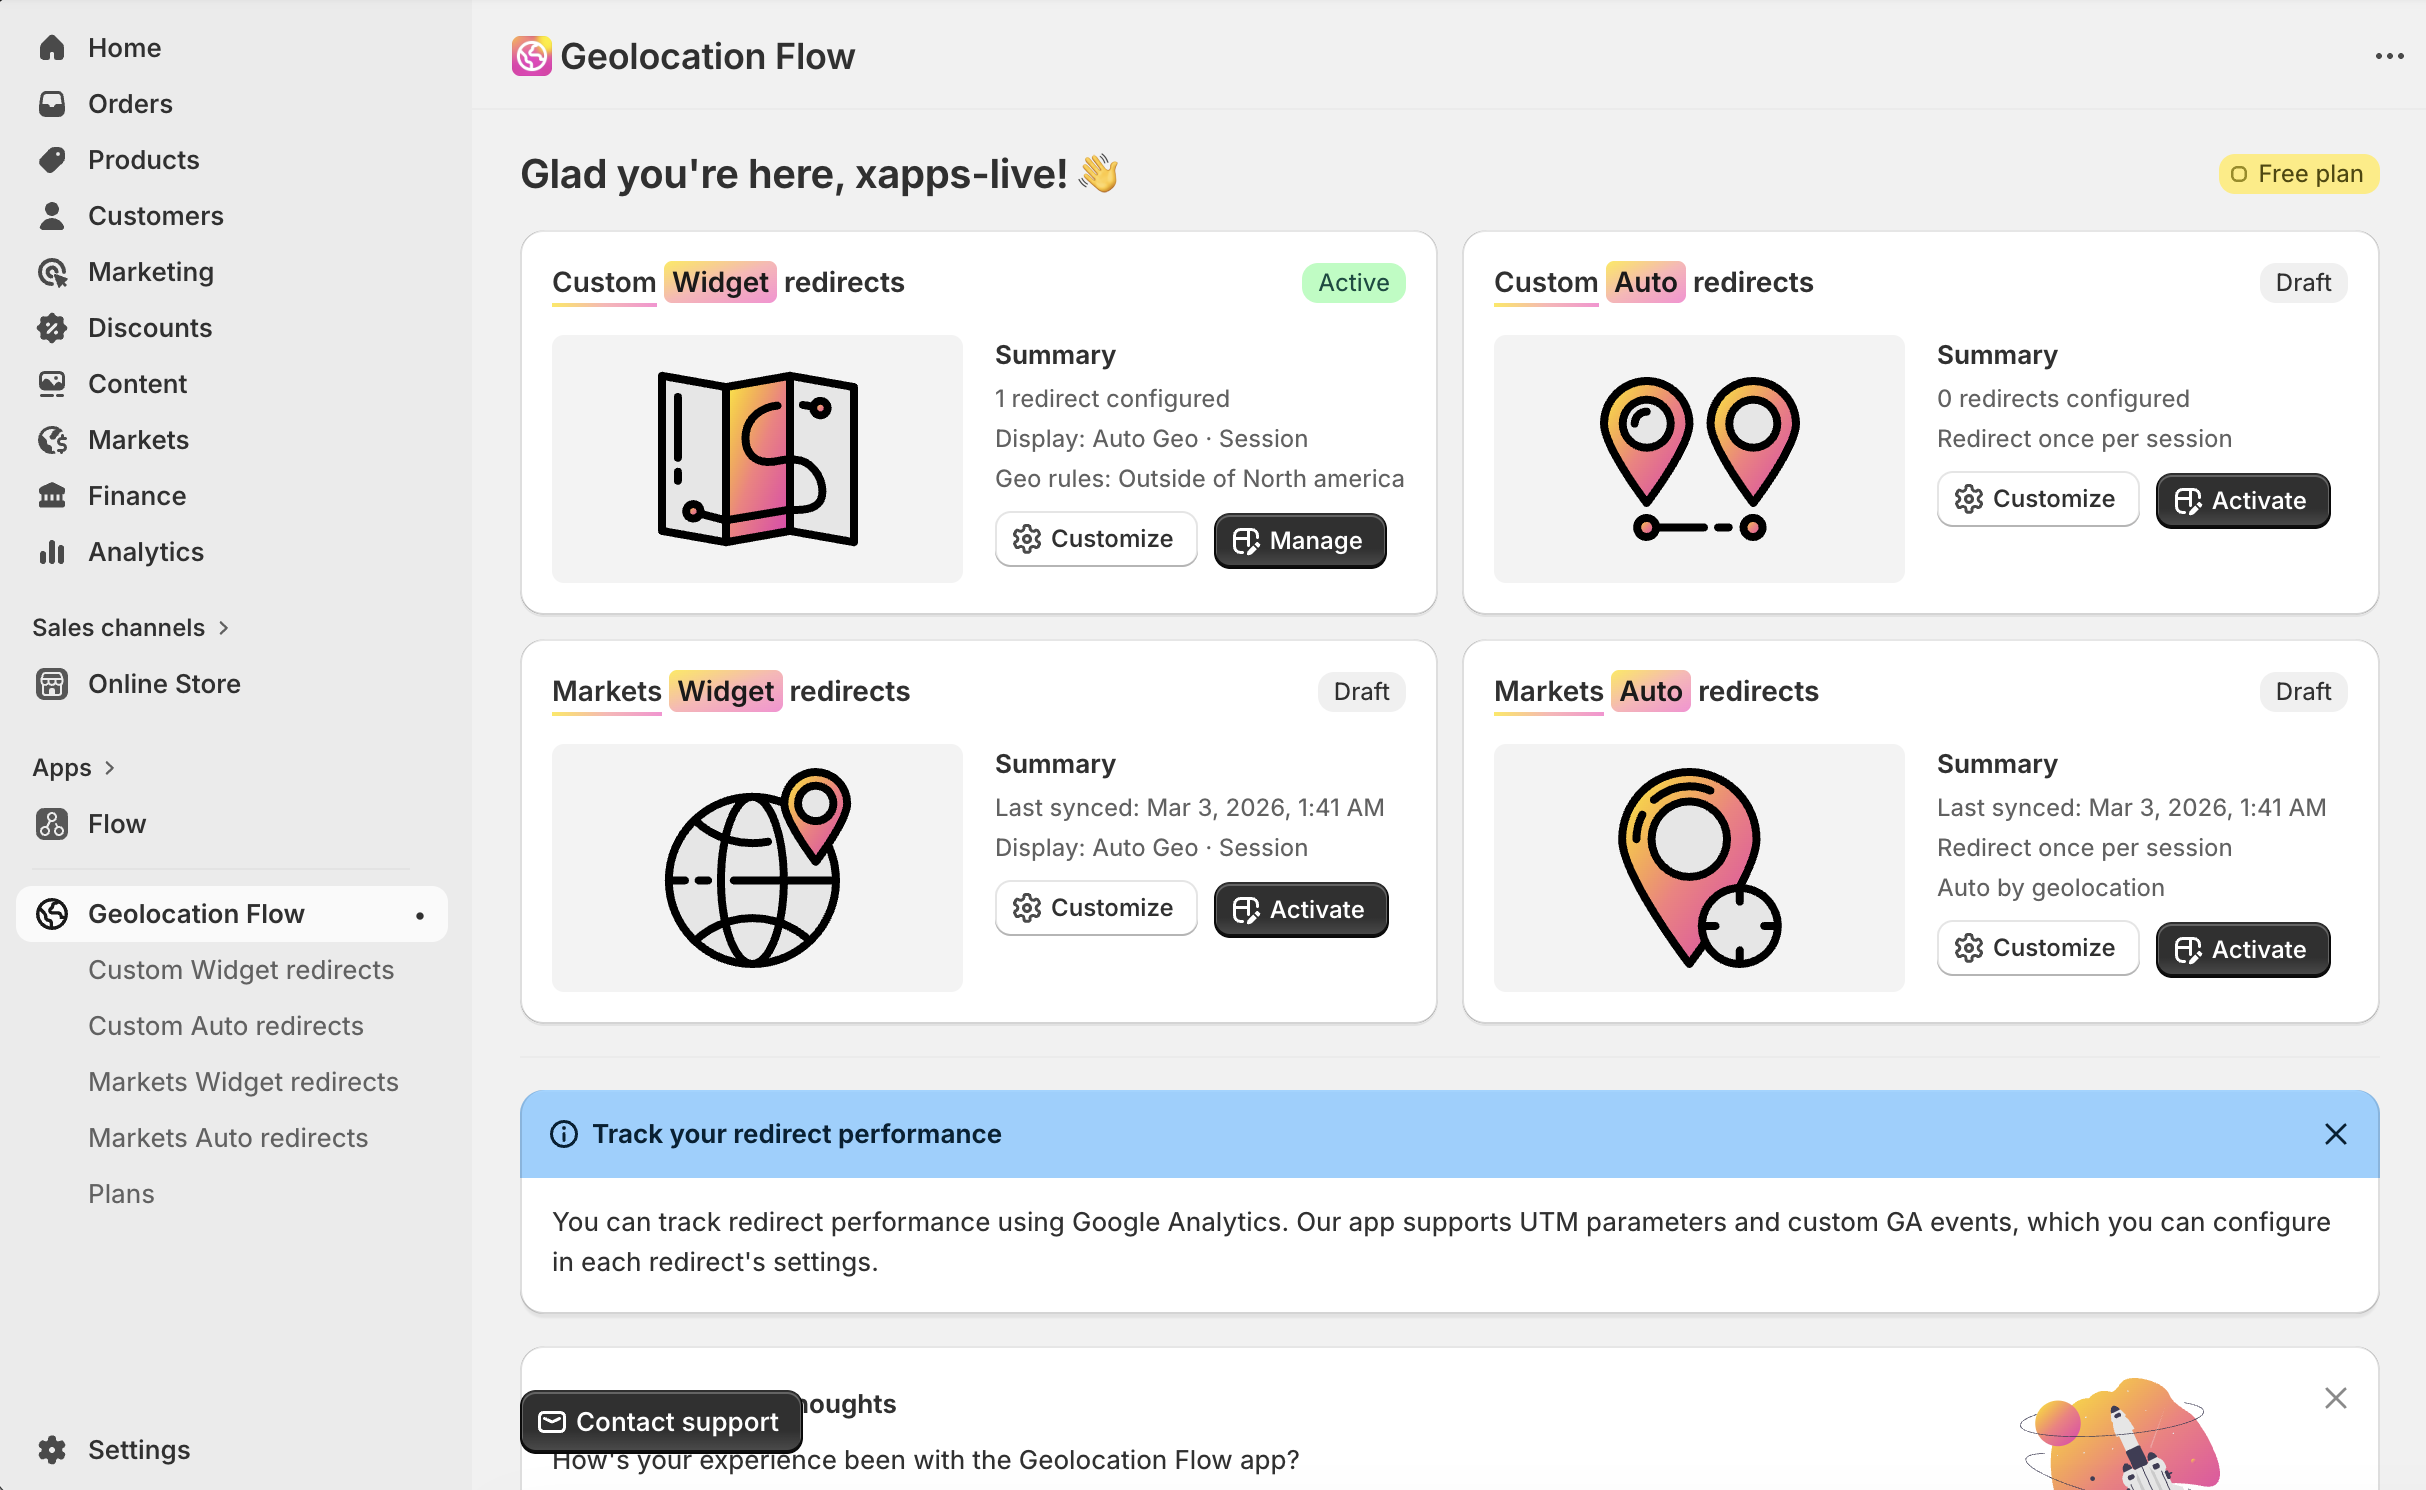Click the Geolocation Flow app icon in header
This screenshot has height=1490, width=2426.
(x=531, y=56)
